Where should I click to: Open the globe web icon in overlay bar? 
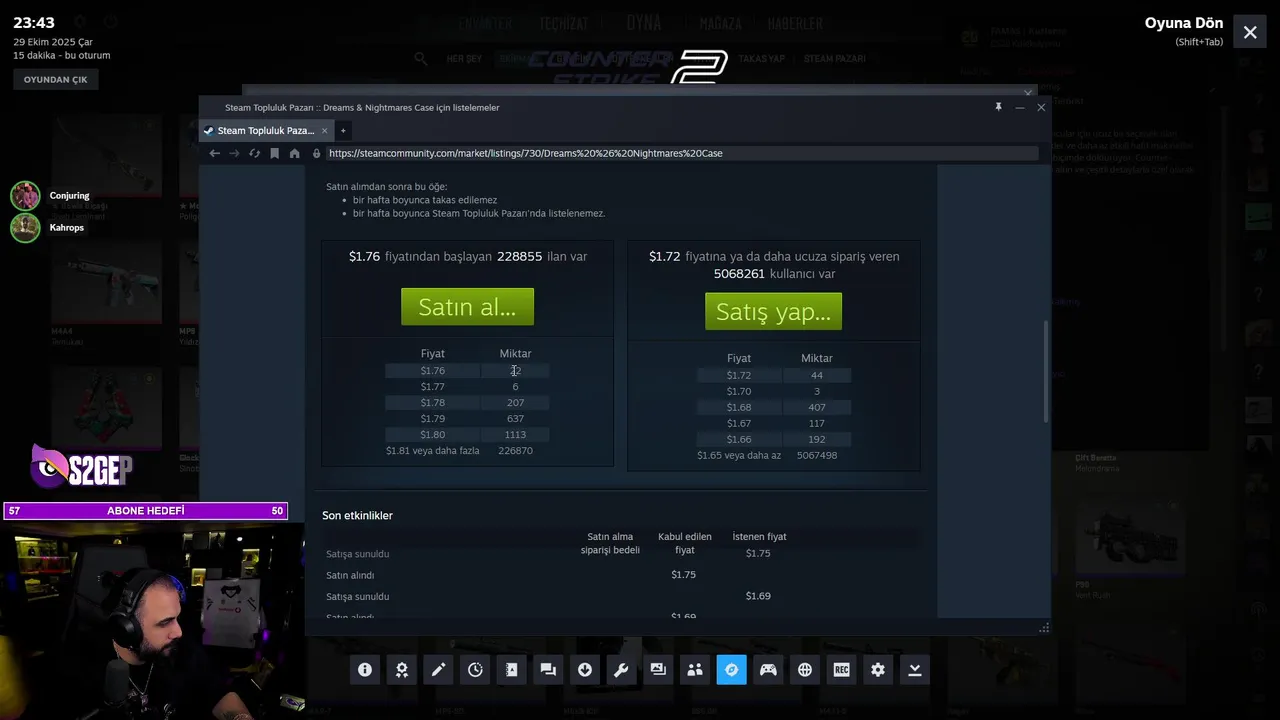pyautogui.click(x=805, y=670)
